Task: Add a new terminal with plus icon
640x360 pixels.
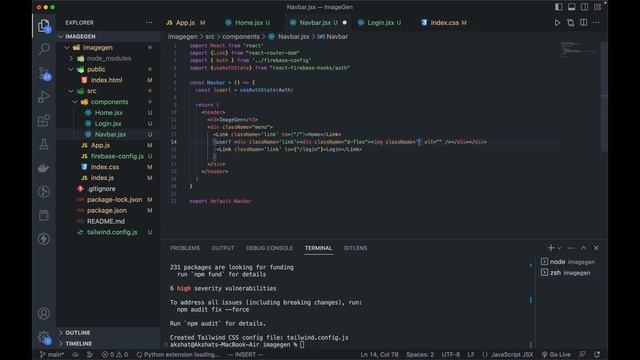Action: coord(551,248)
